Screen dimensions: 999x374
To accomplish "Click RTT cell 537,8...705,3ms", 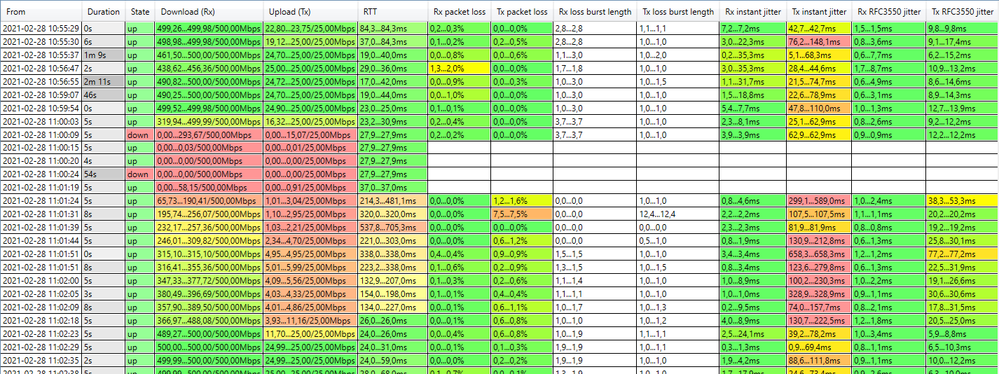I will [392, 227].
